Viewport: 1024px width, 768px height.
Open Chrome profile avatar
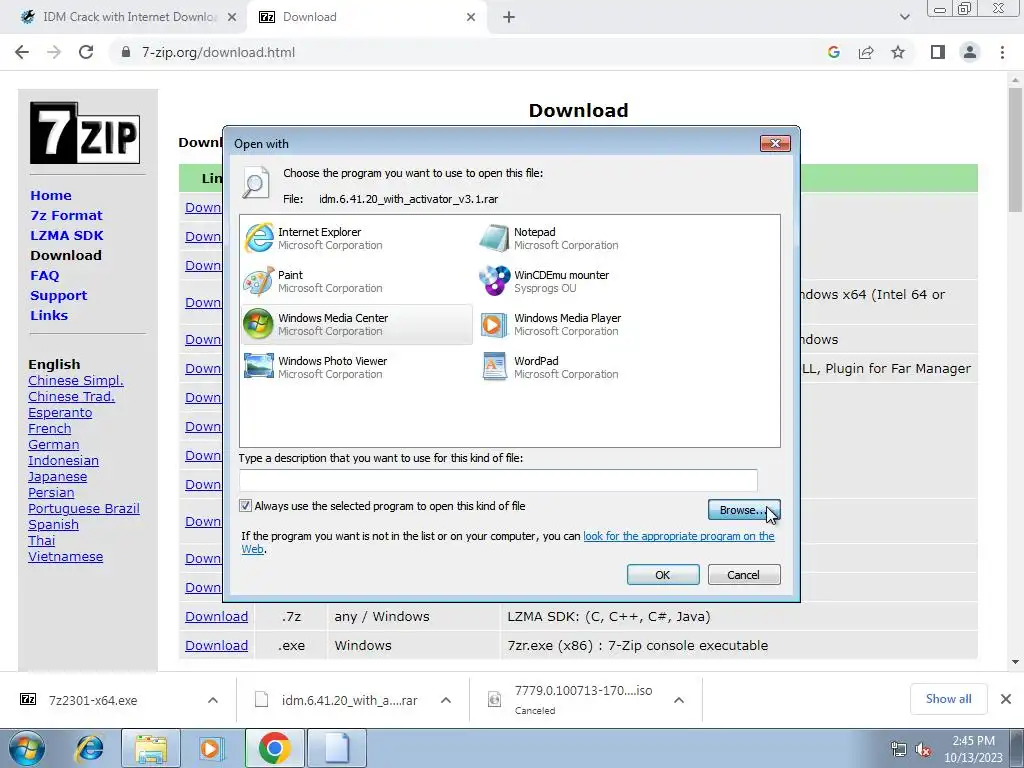970,52
